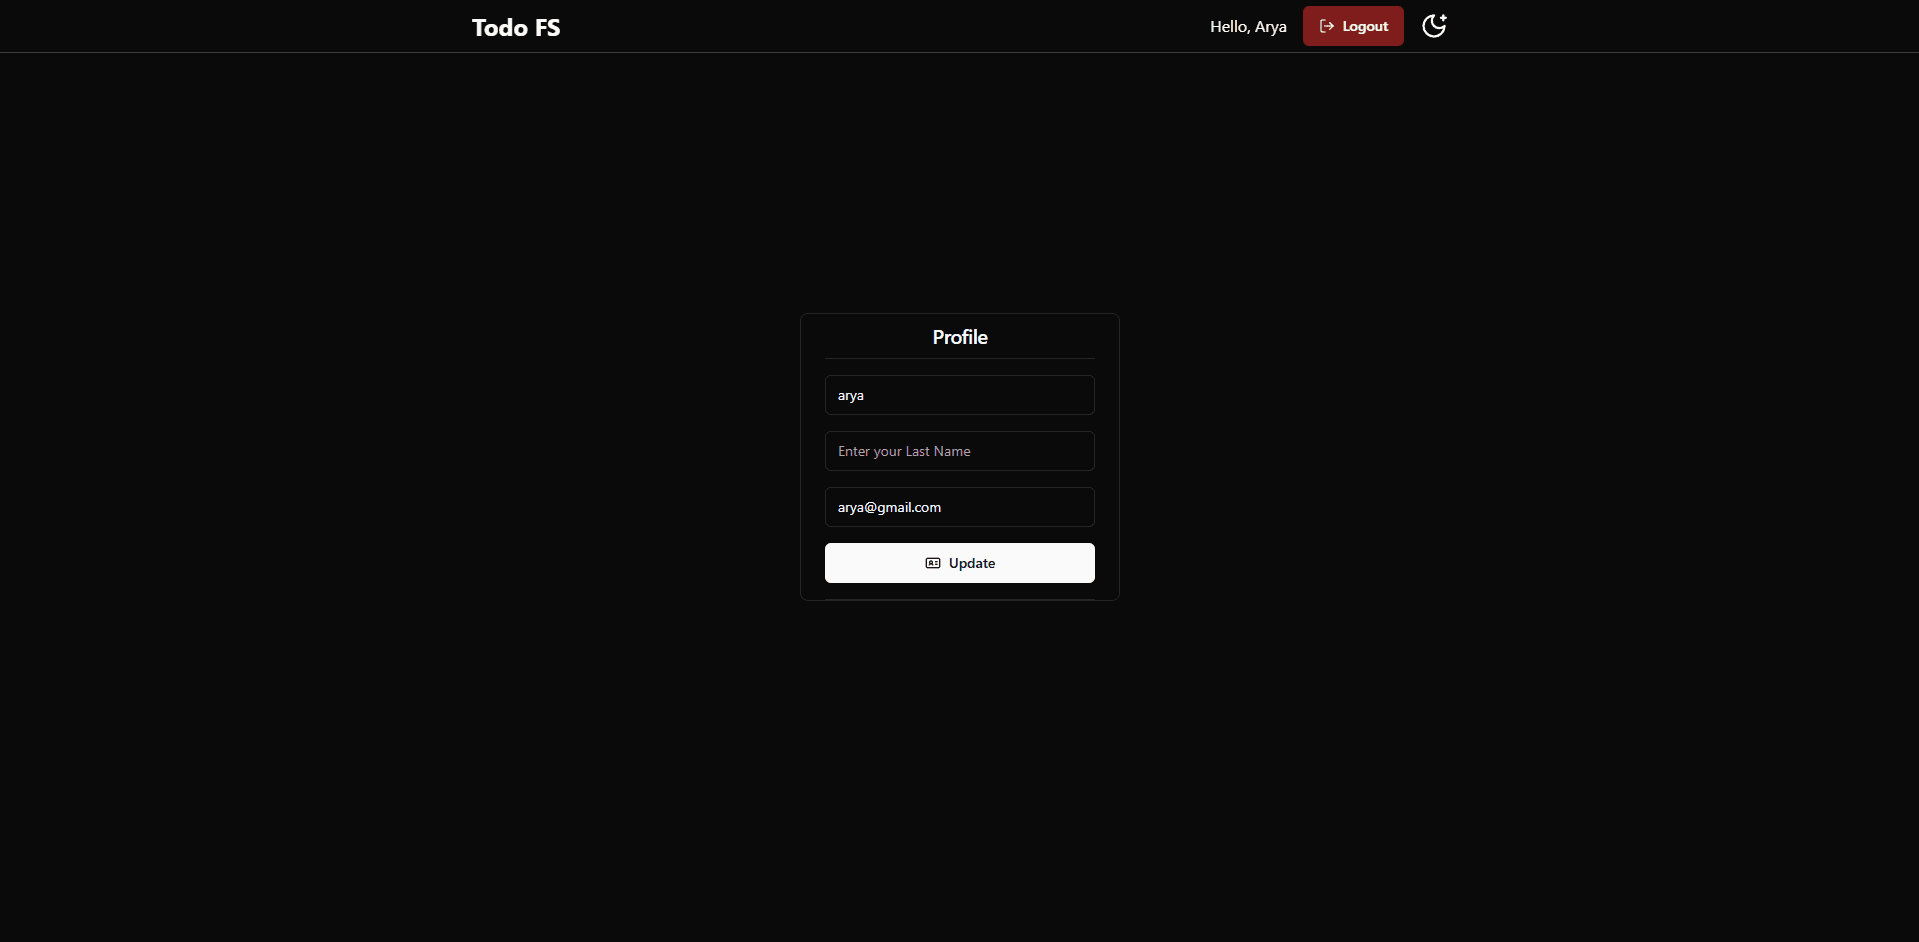This screenshot has width=1919, height=942.
Task: Switch the theme using the crescent moon icon
Action: point(1434,26)
